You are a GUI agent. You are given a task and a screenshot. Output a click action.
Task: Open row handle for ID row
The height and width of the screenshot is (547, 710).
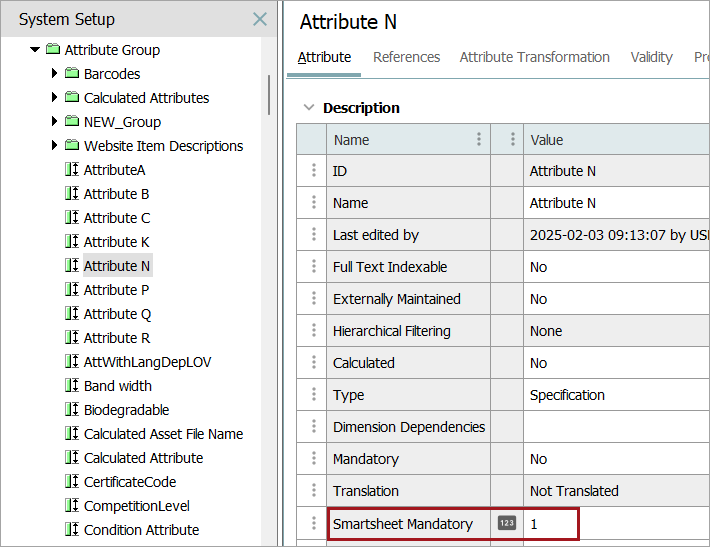(313, 170)
